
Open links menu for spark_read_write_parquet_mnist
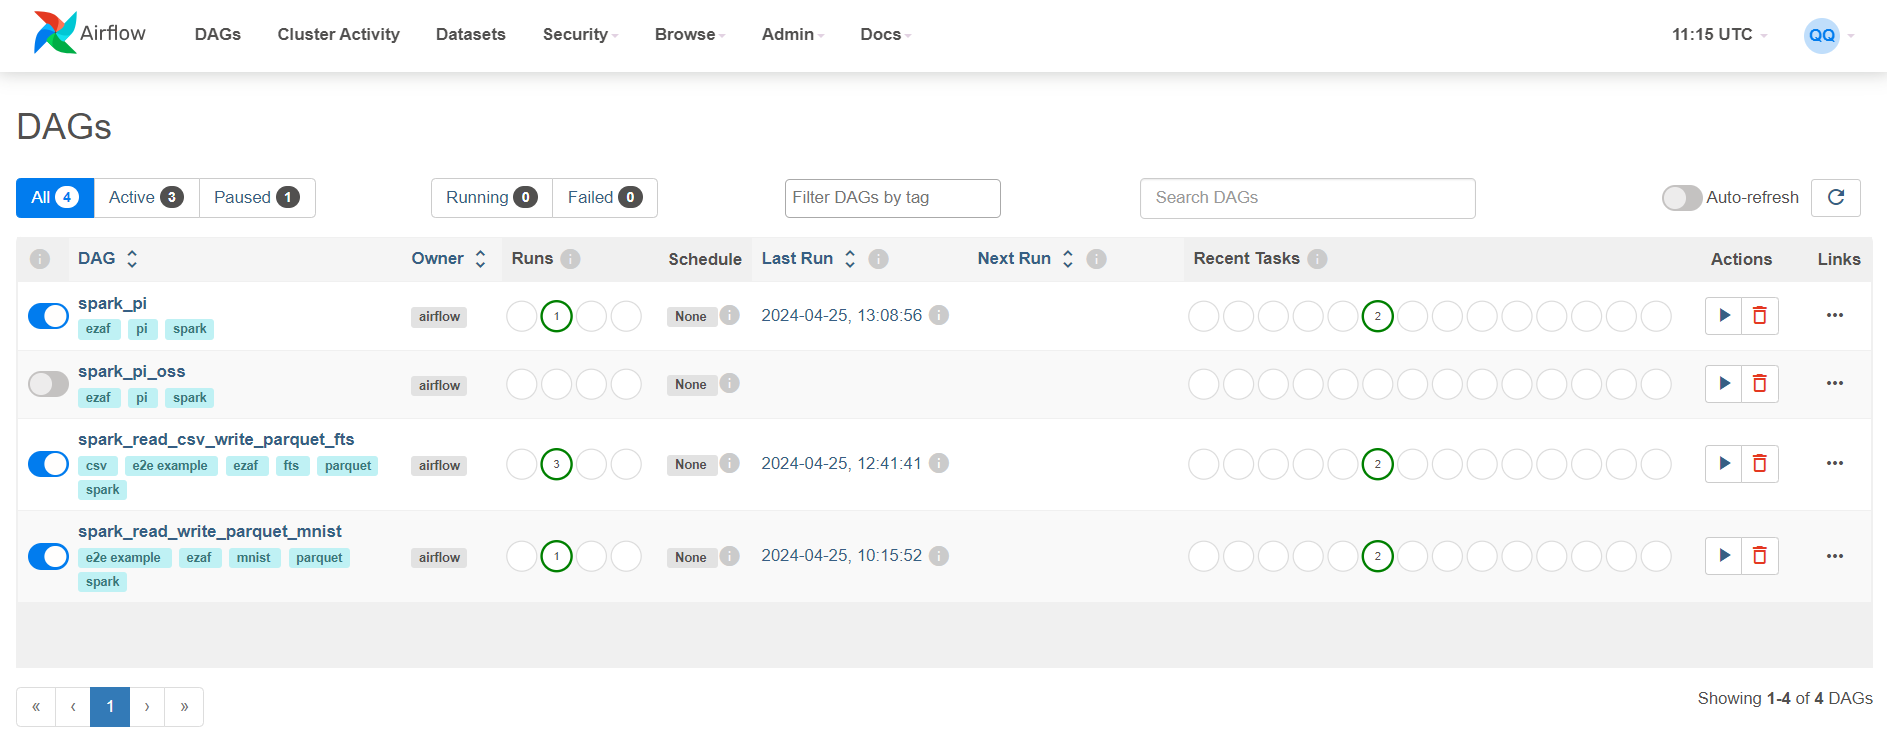(1834, 556)
